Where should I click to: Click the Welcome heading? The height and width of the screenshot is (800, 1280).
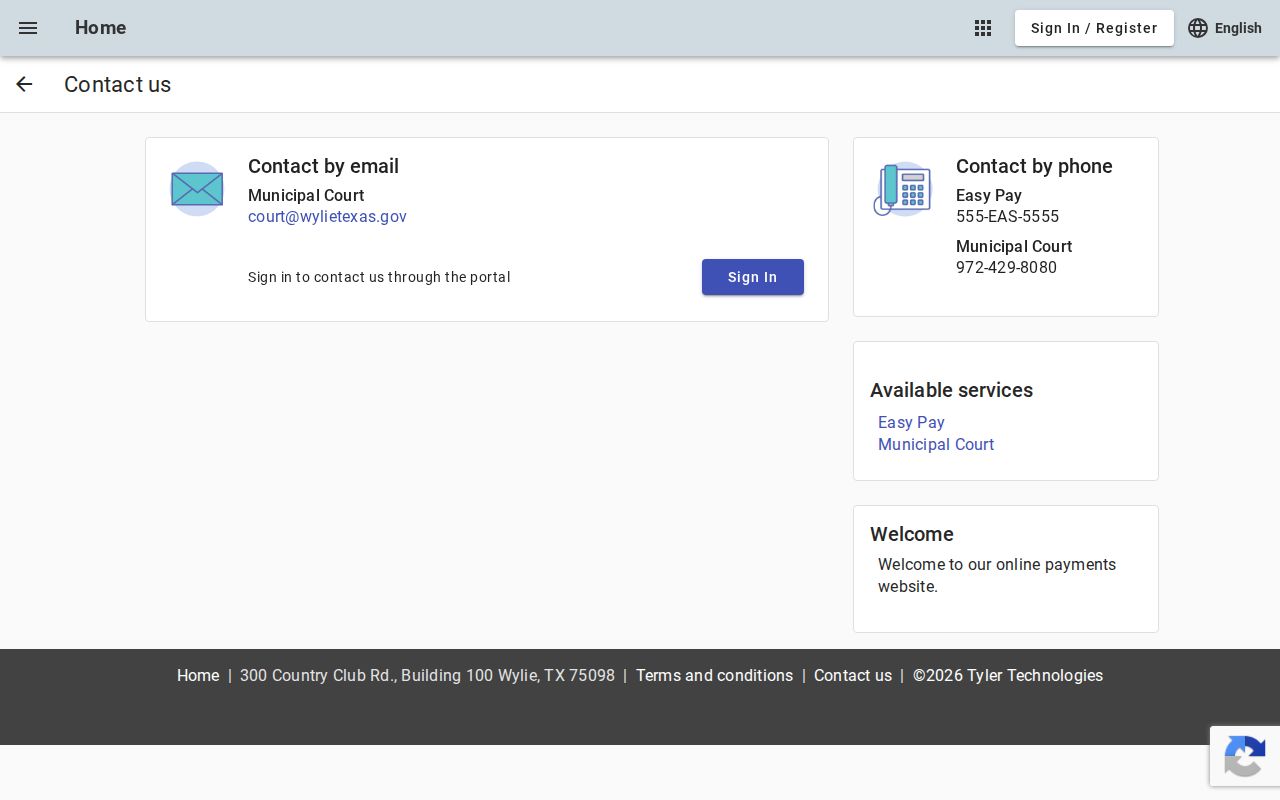(x=912, y=534)
